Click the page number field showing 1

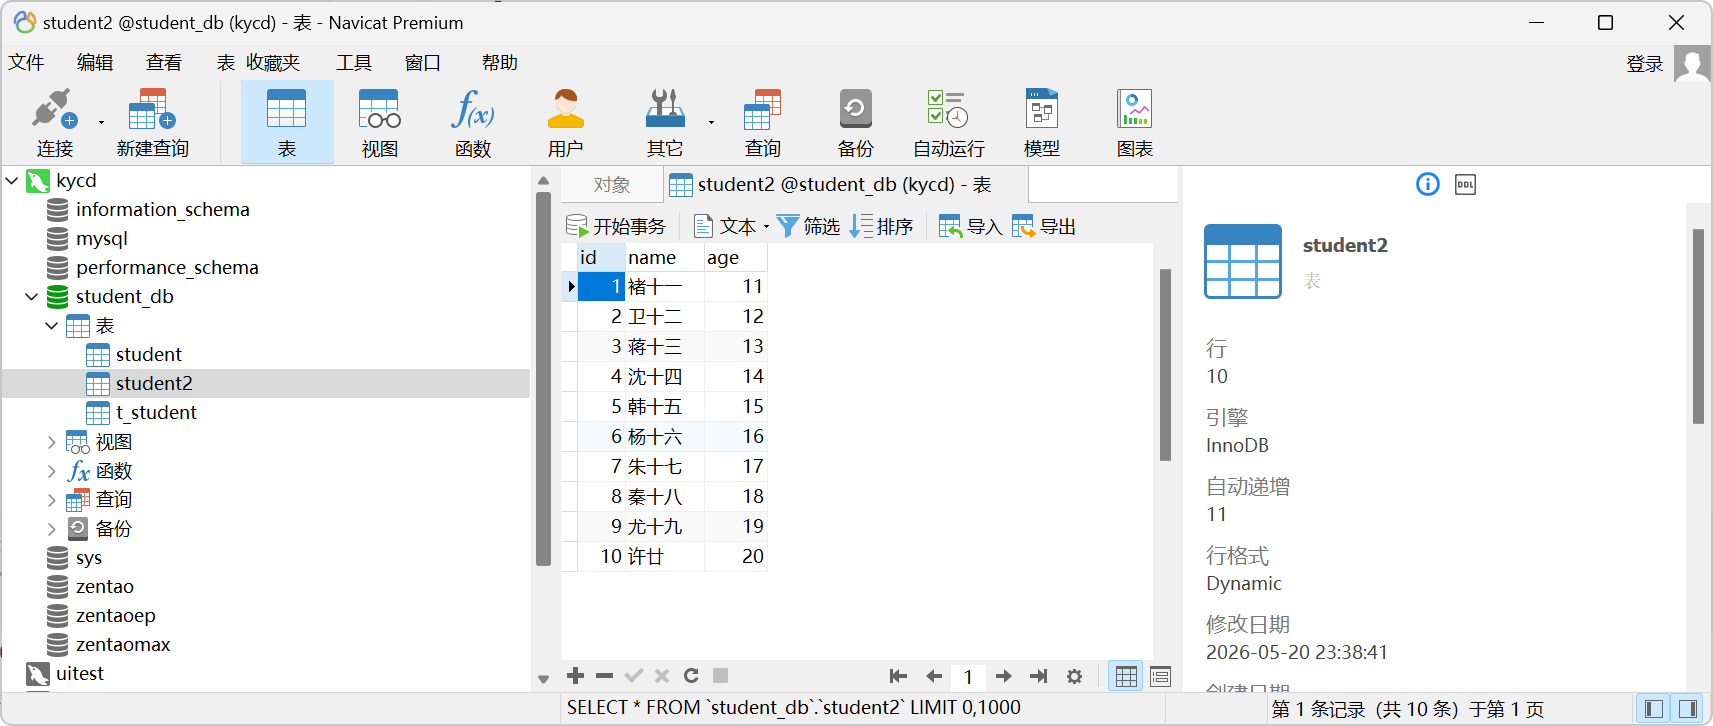968,677
